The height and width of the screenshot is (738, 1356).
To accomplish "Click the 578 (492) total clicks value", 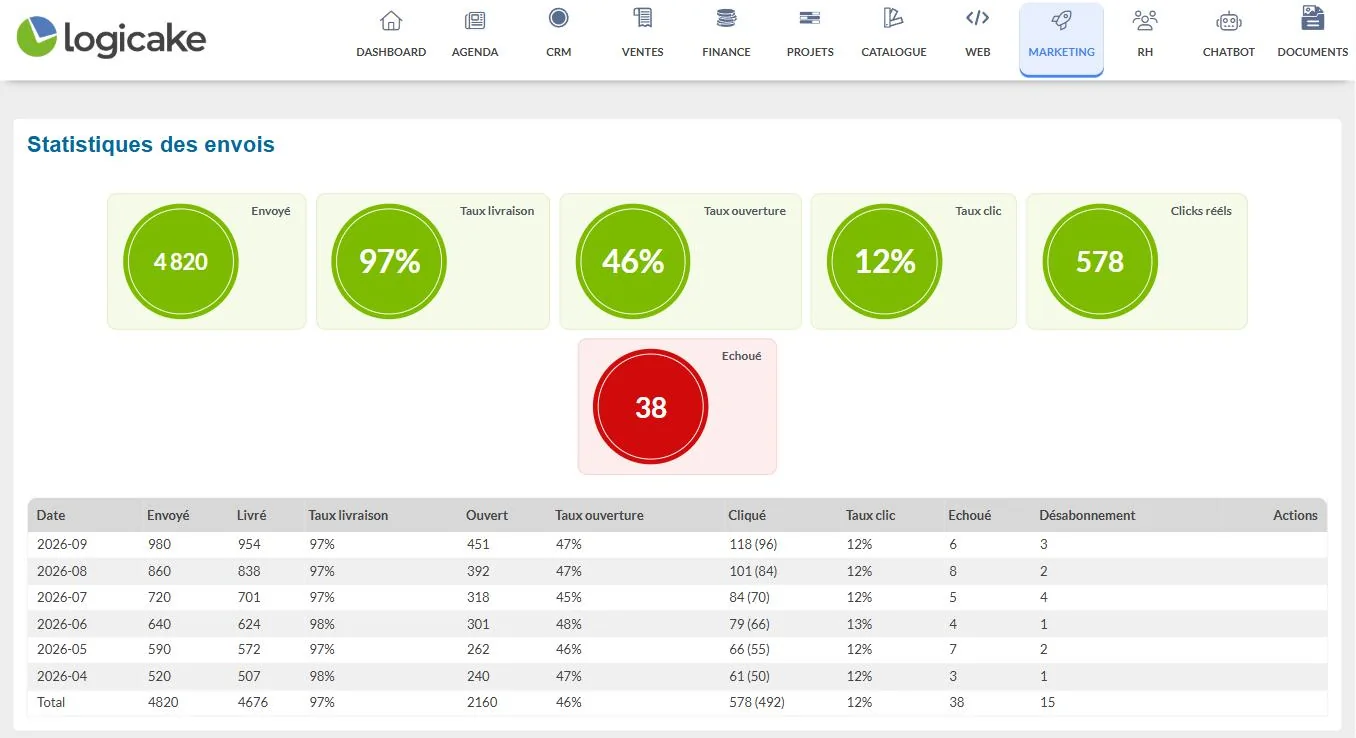I will click(x=757, y=703).
